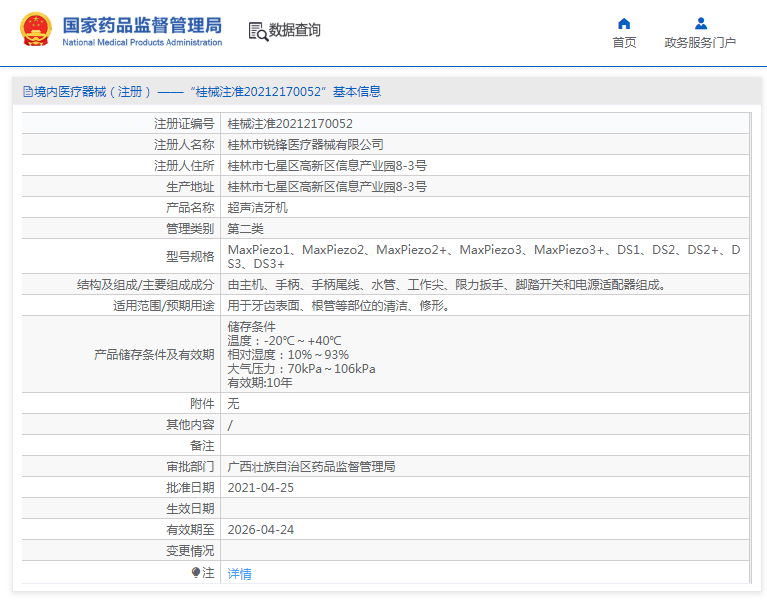Go to 首页 home page link

click(624, 43)
